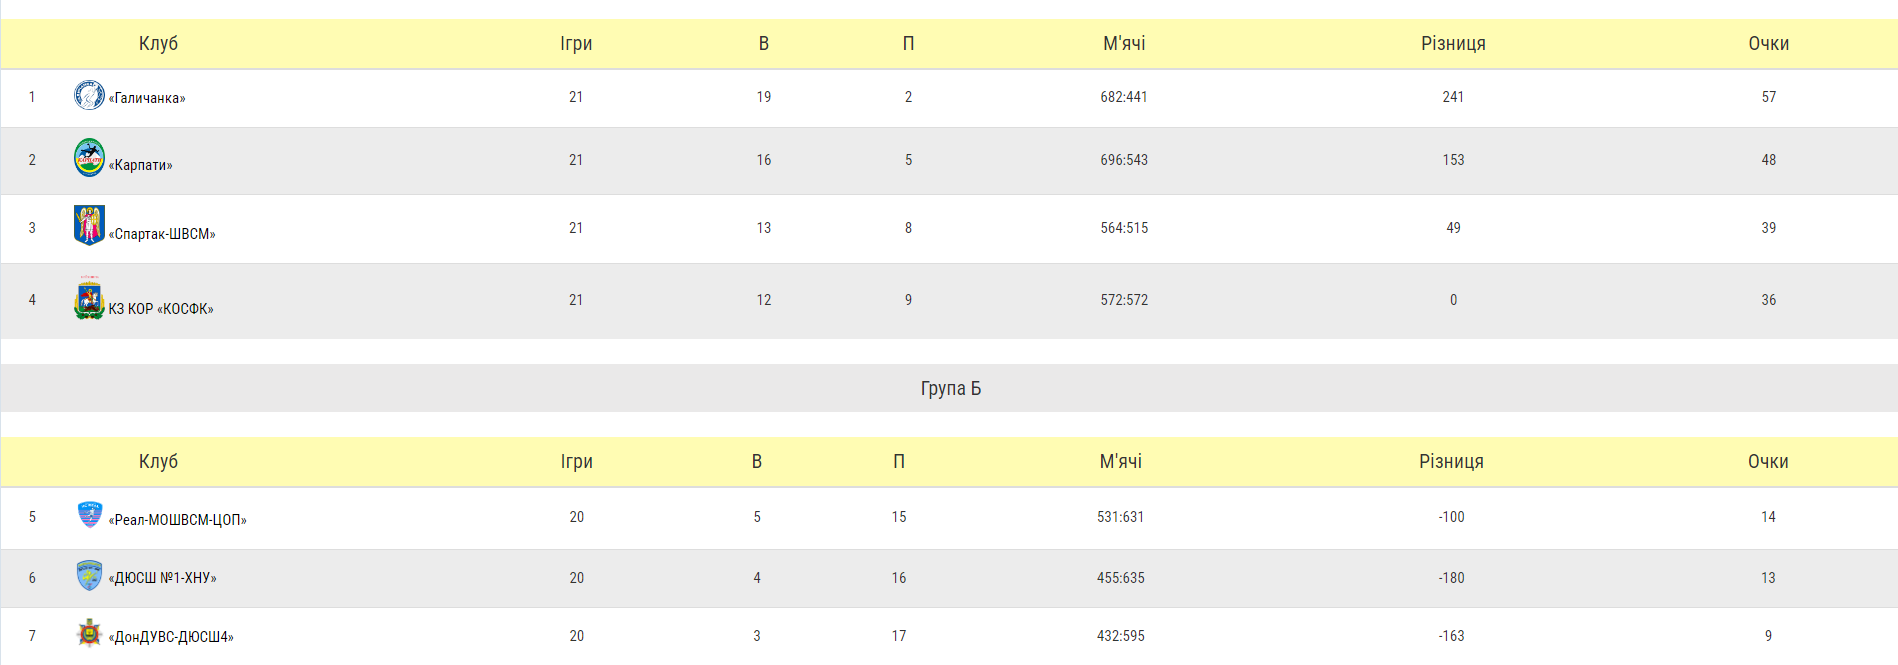Click the Очки column header in top table
1898x665 pixels.
[x=1768, y=43]
